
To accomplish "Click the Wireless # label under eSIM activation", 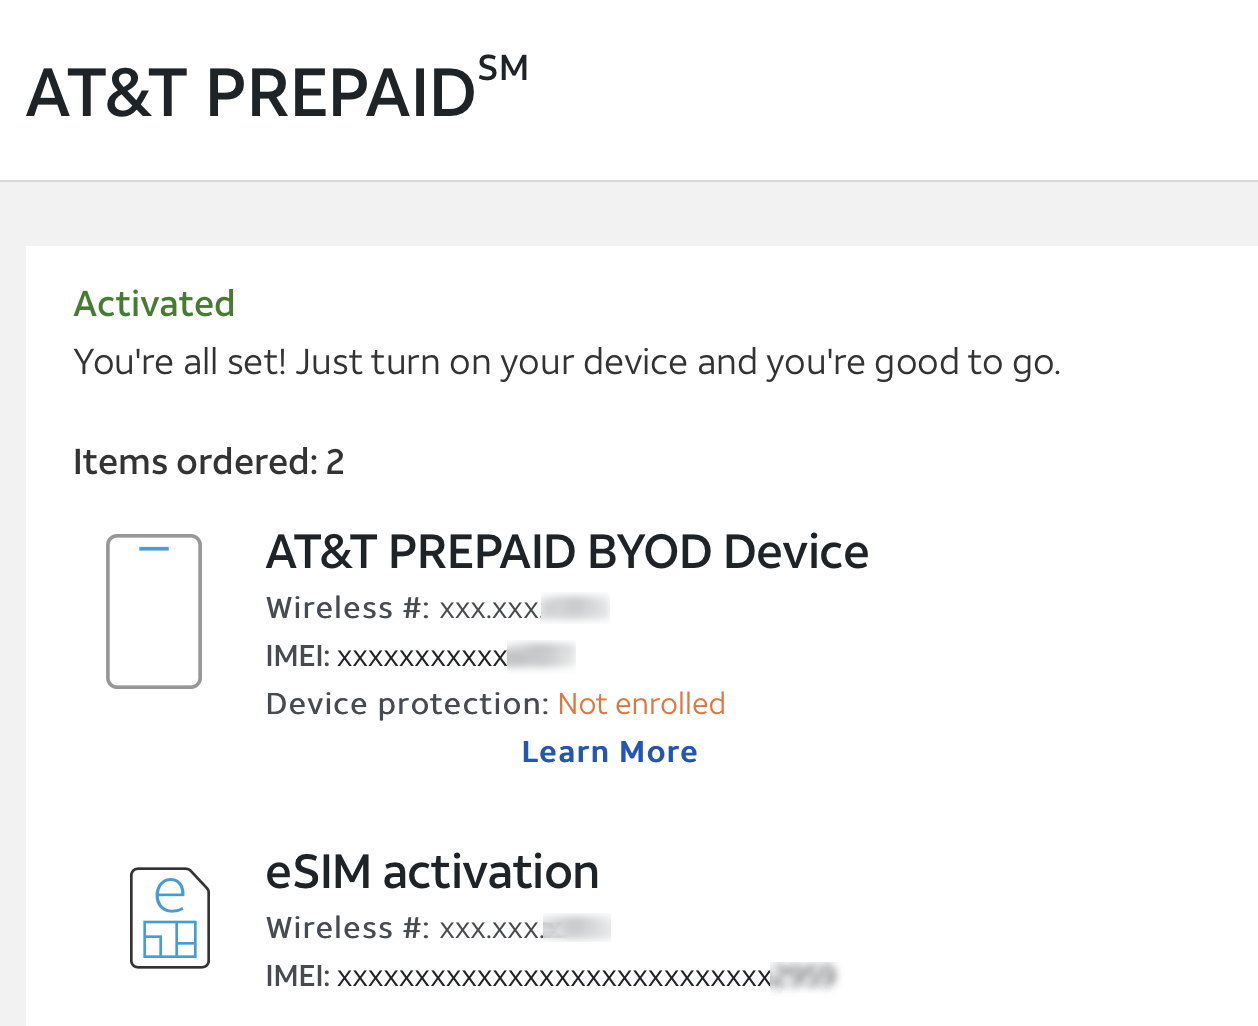I will 347,928.
